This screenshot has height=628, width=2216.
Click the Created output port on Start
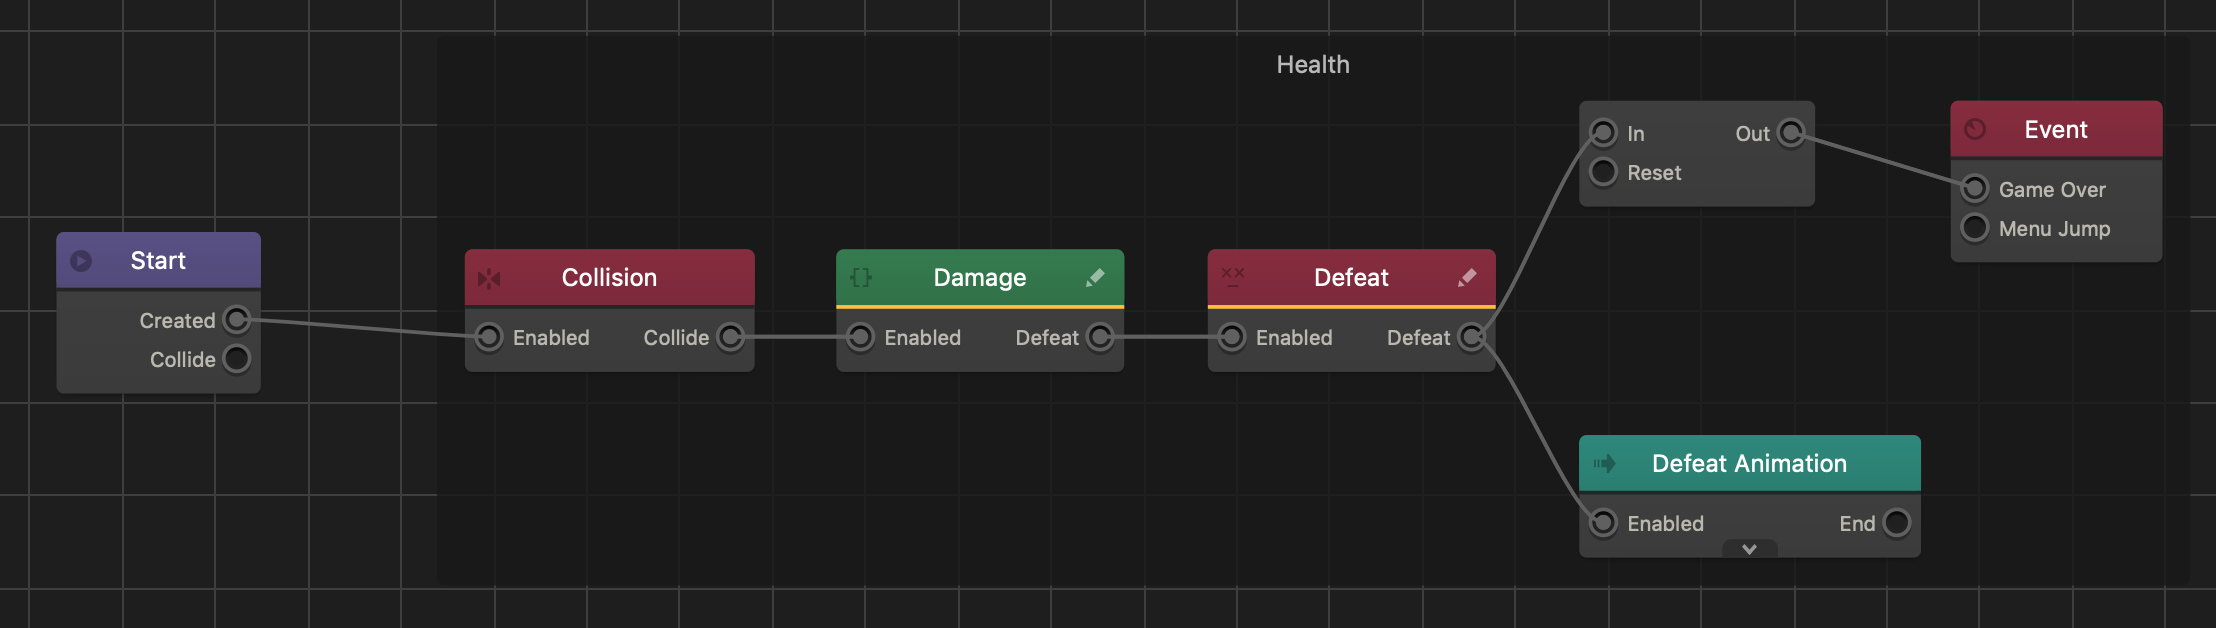tap(237, 320)
